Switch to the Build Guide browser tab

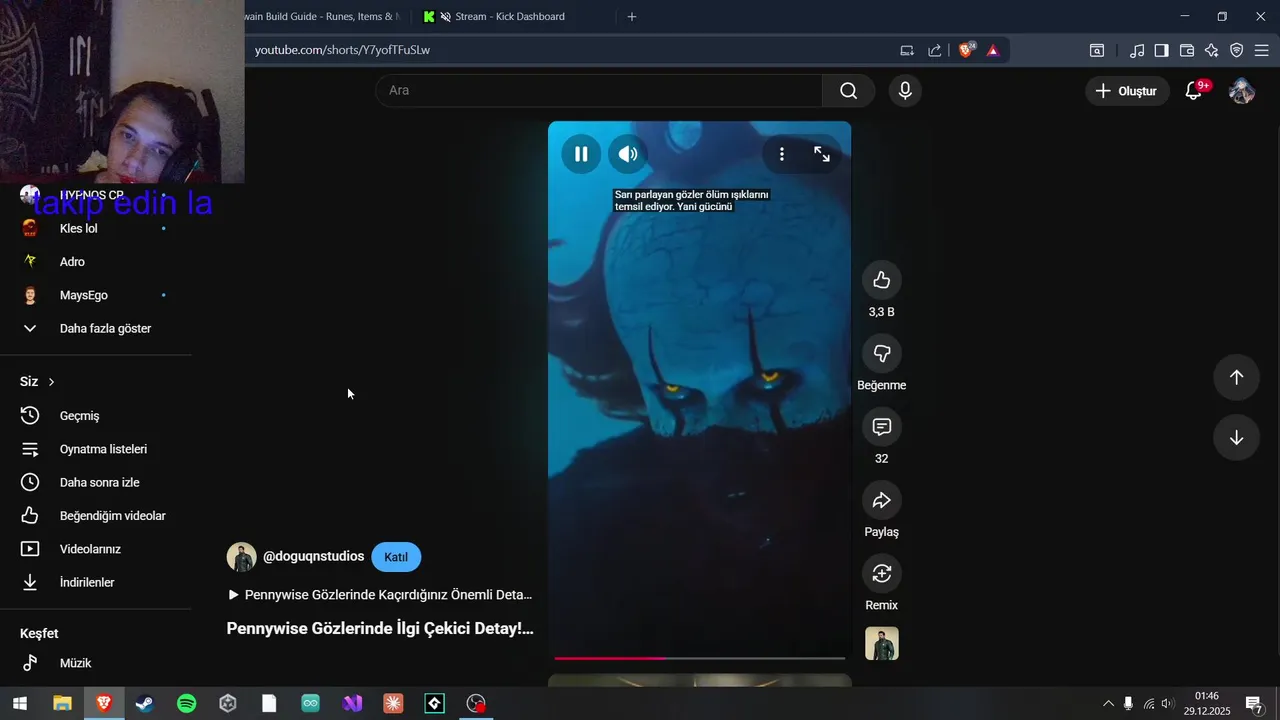point(322,16)
